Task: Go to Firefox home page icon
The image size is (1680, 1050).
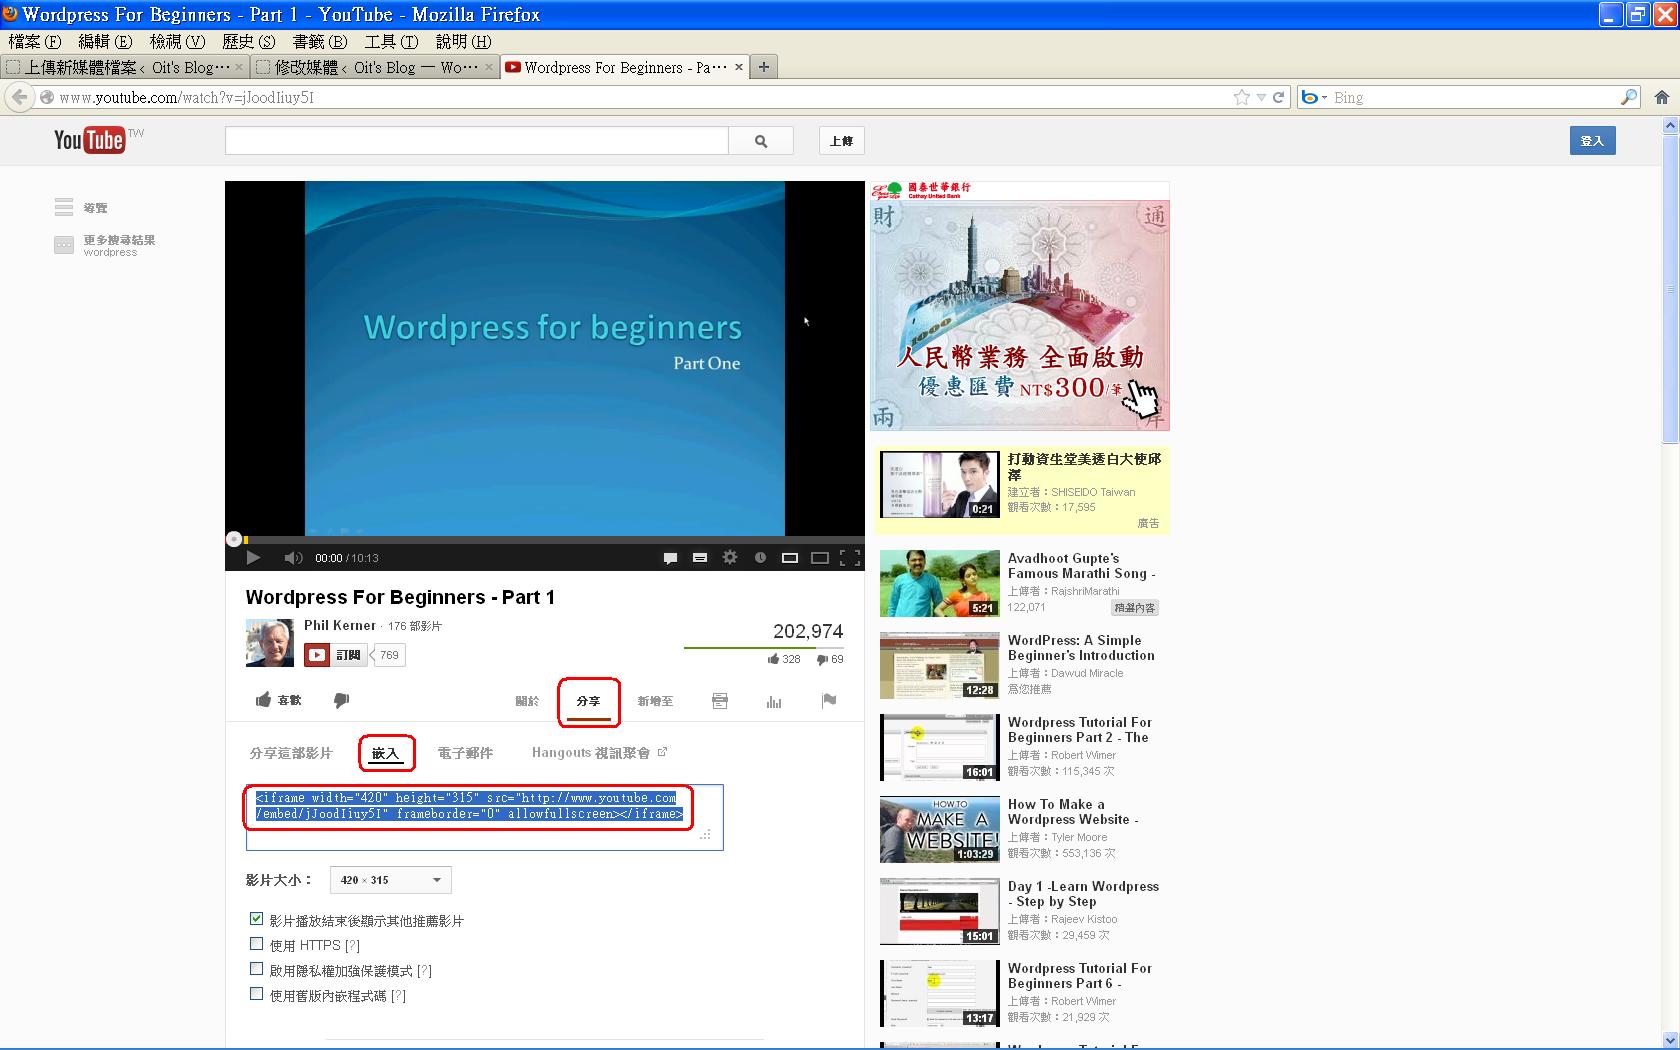Action: [1661, 97]
